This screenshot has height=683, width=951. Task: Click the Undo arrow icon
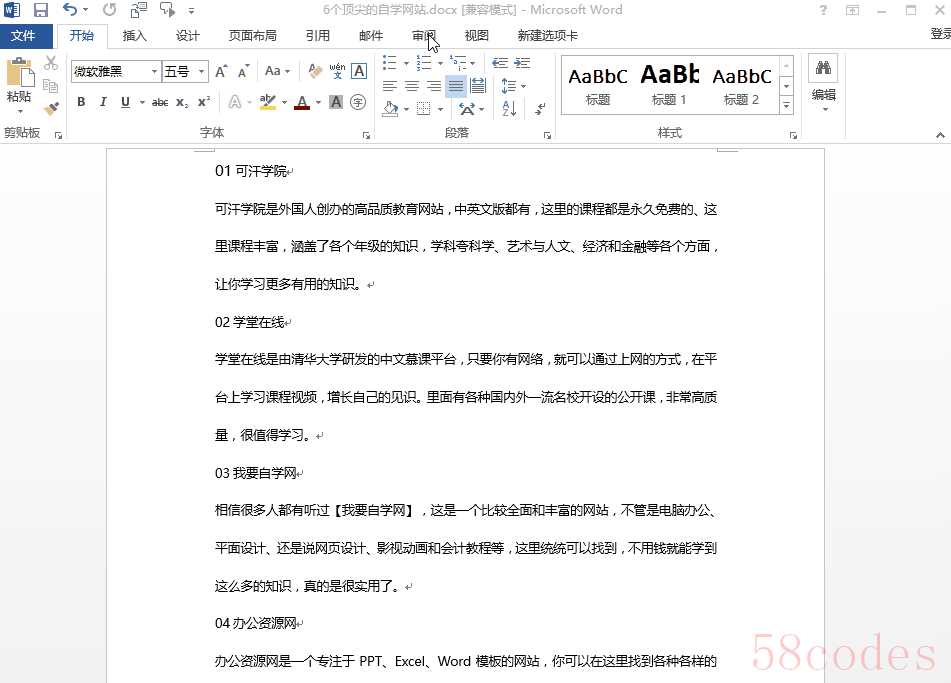coord(70,9)
